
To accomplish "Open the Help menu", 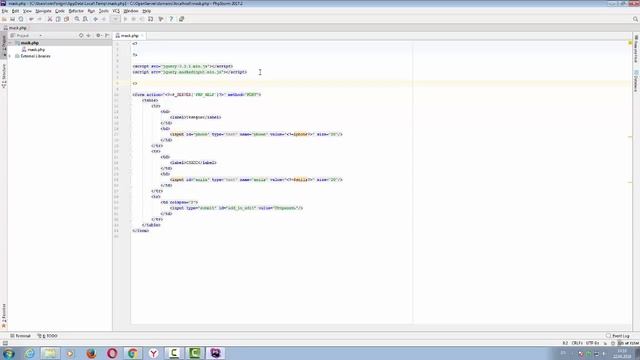I will tap(147, 11).
